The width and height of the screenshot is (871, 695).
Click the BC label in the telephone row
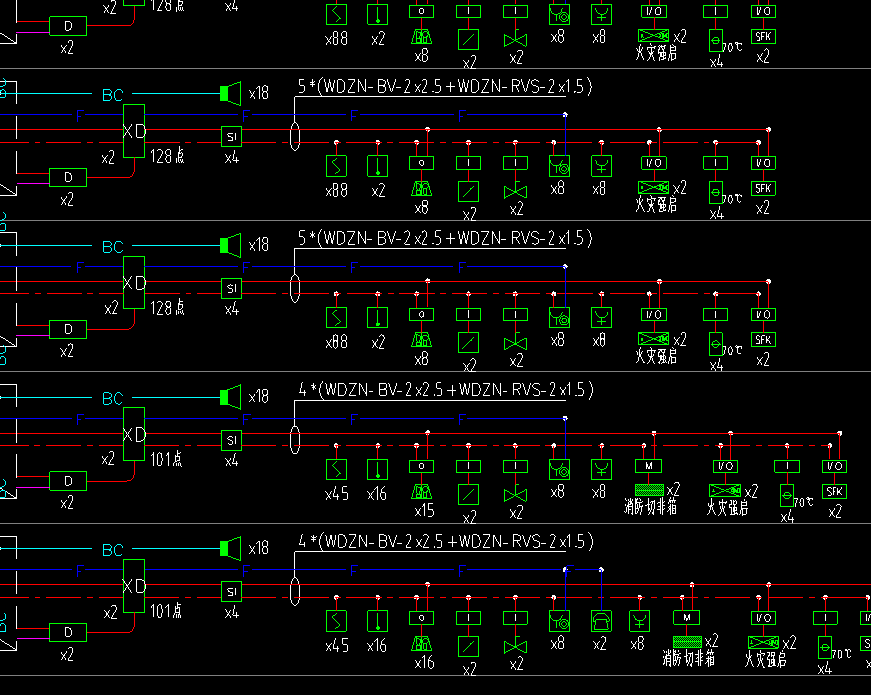113,550
